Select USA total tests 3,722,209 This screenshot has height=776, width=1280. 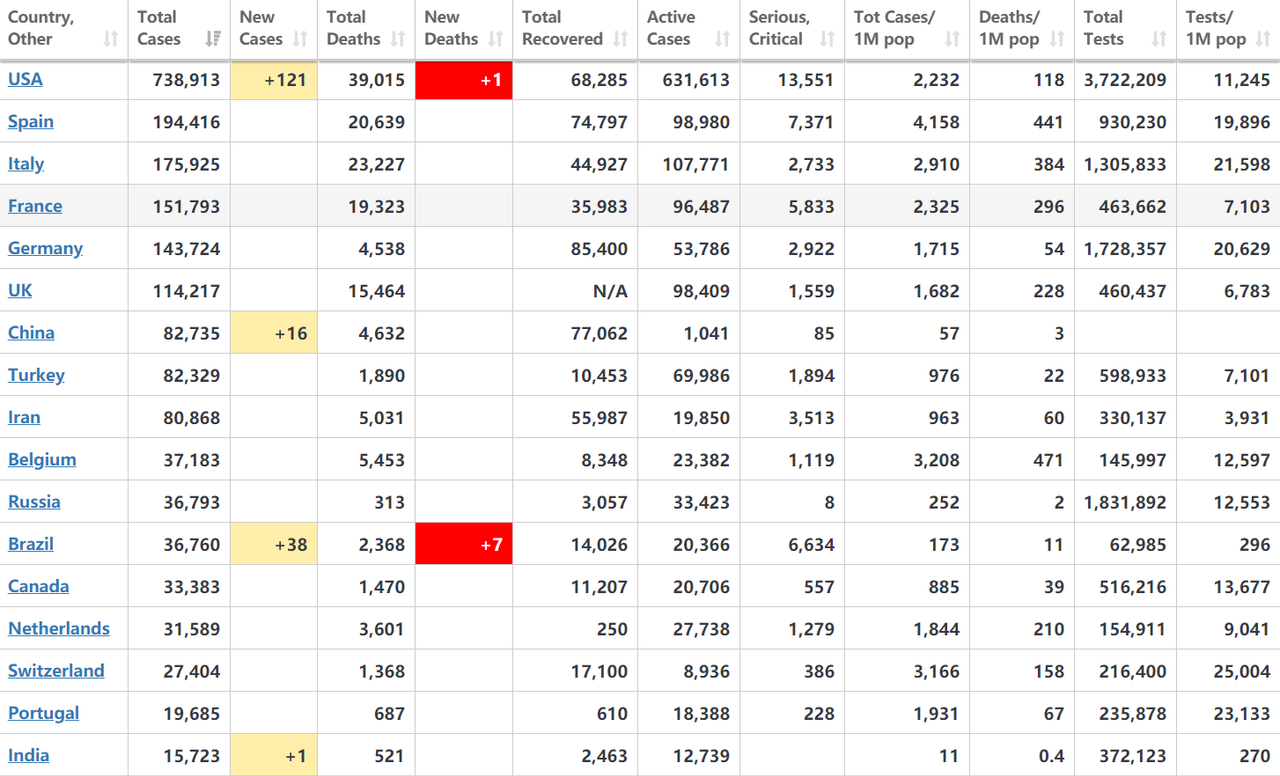coord(1125,80)
